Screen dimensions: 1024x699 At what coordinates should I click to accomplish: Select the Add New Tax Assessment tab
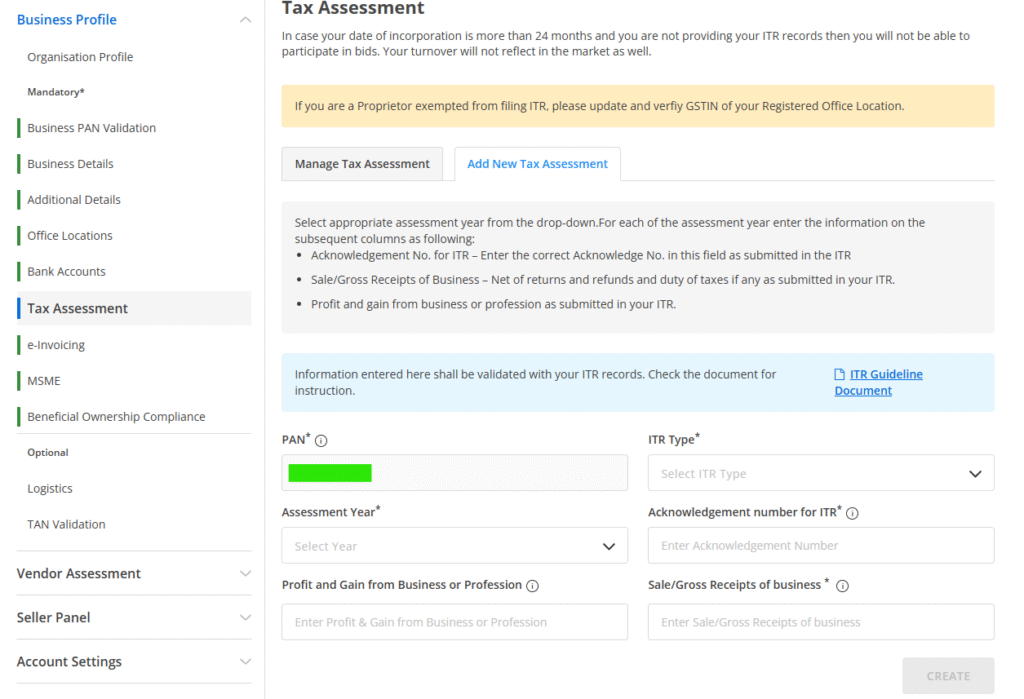pos(537,164)
